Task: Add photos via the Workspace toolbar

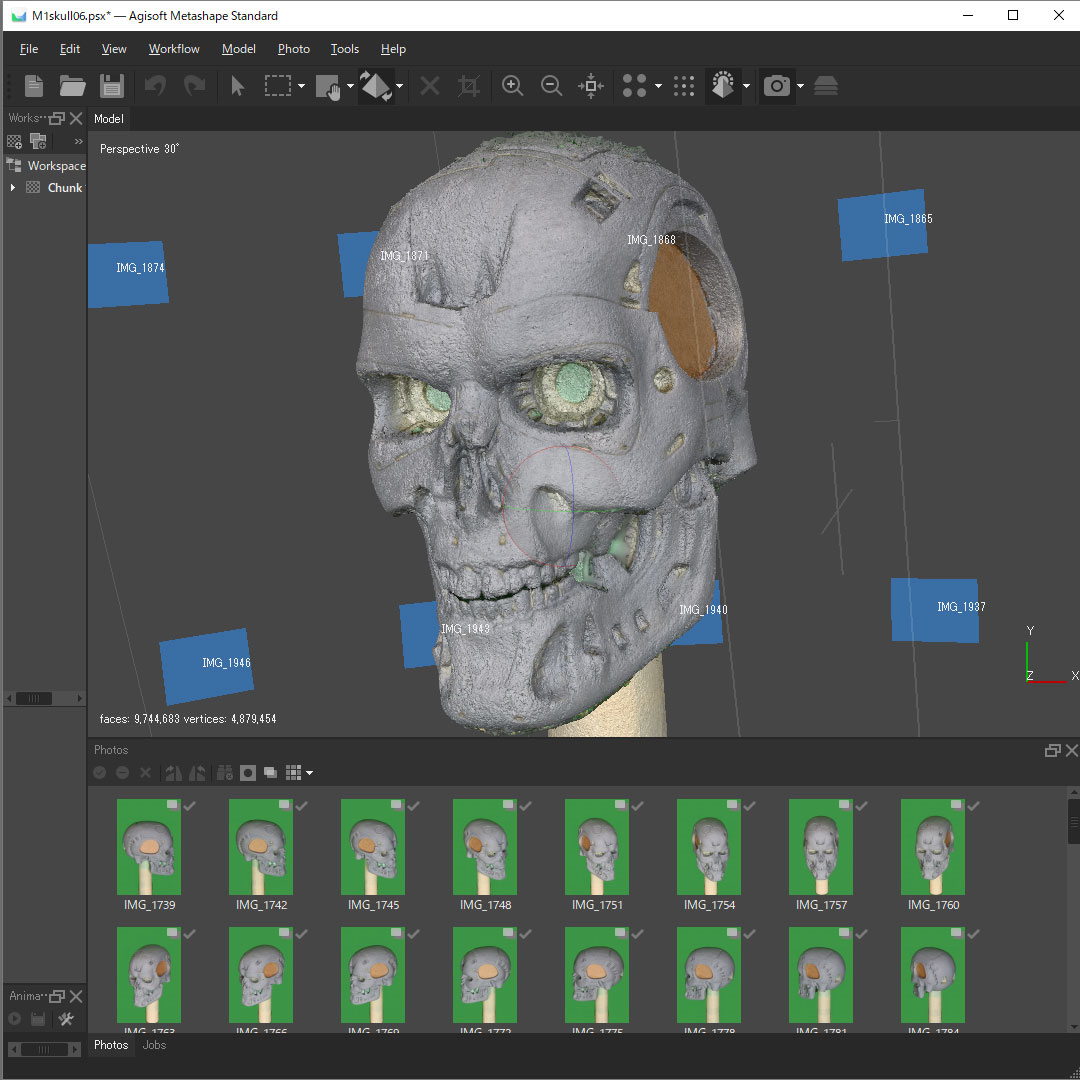Action: click(39, 142)
